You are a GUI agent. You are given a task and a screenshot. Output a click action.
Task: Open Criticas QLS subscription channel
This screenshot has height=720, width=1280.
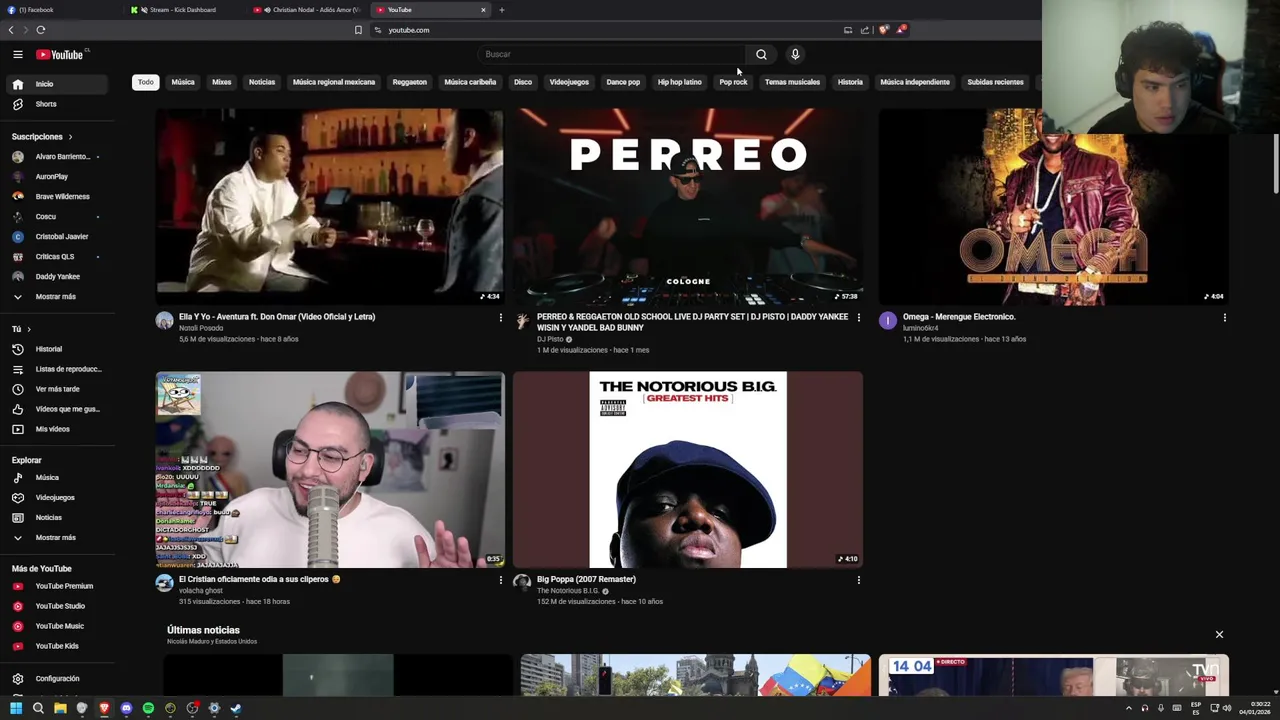[x=57, y=257]
